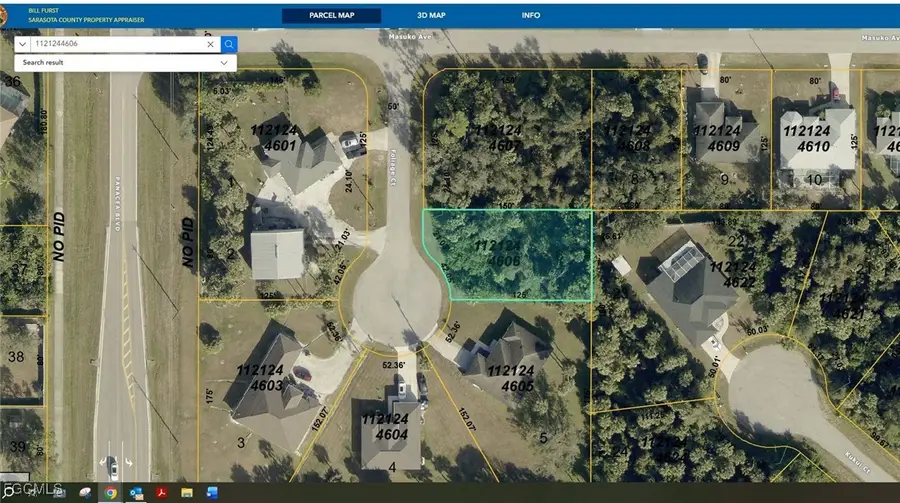Switch to the PARCEL MAP tab
Image resolution: width=900 pixels, height=503 pixels.
click(x=331, y=16)
